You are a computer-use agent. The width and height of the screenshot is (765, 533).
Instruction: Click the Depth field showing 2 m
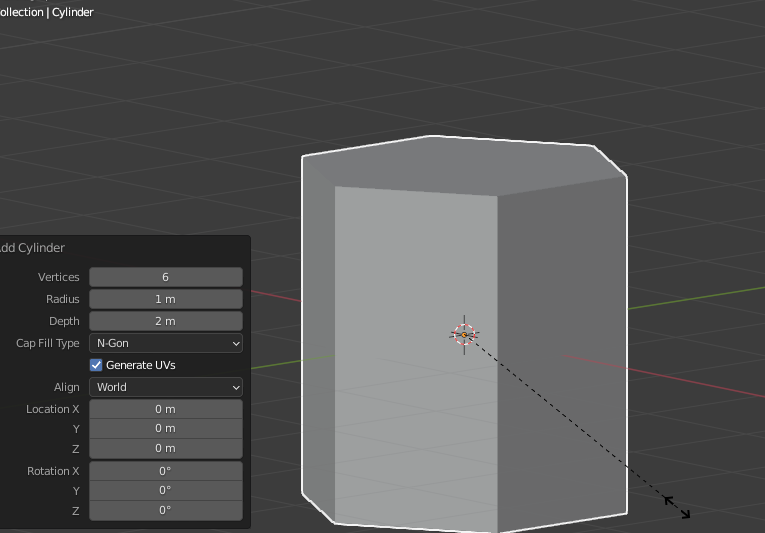click(x=165, y=321)
